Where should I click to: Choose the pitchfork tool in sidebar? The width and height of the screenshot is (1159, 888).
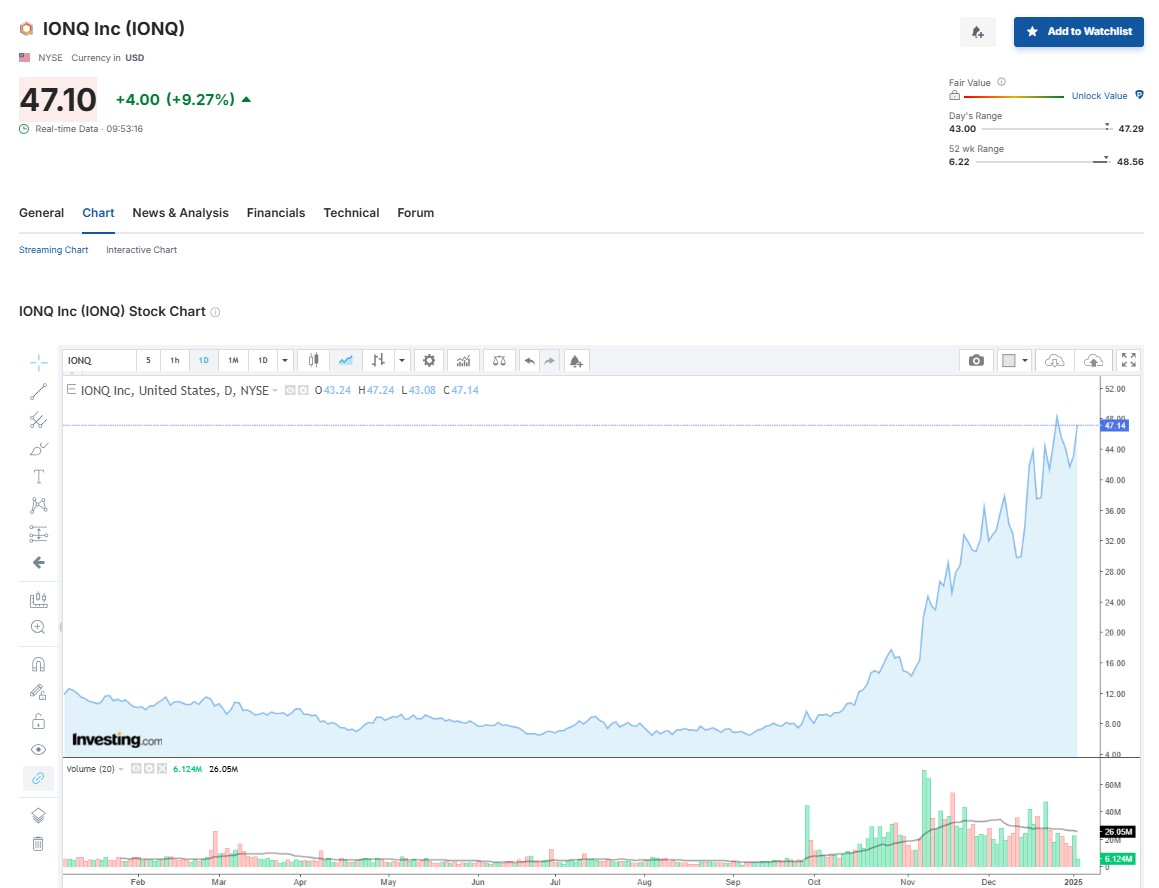point(38,420)
